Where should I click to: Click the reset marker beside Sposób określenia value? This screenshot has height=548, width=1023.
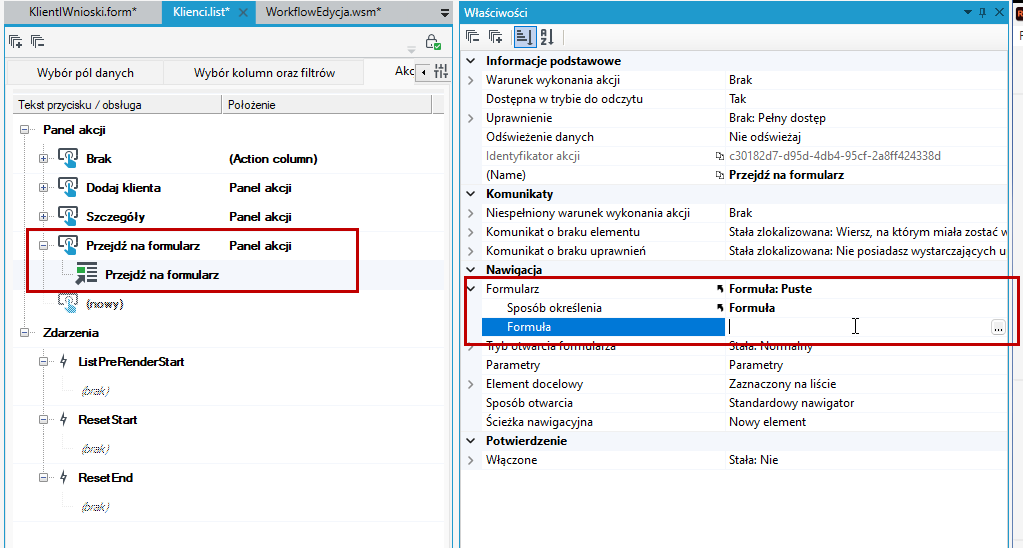click(720, 307)
